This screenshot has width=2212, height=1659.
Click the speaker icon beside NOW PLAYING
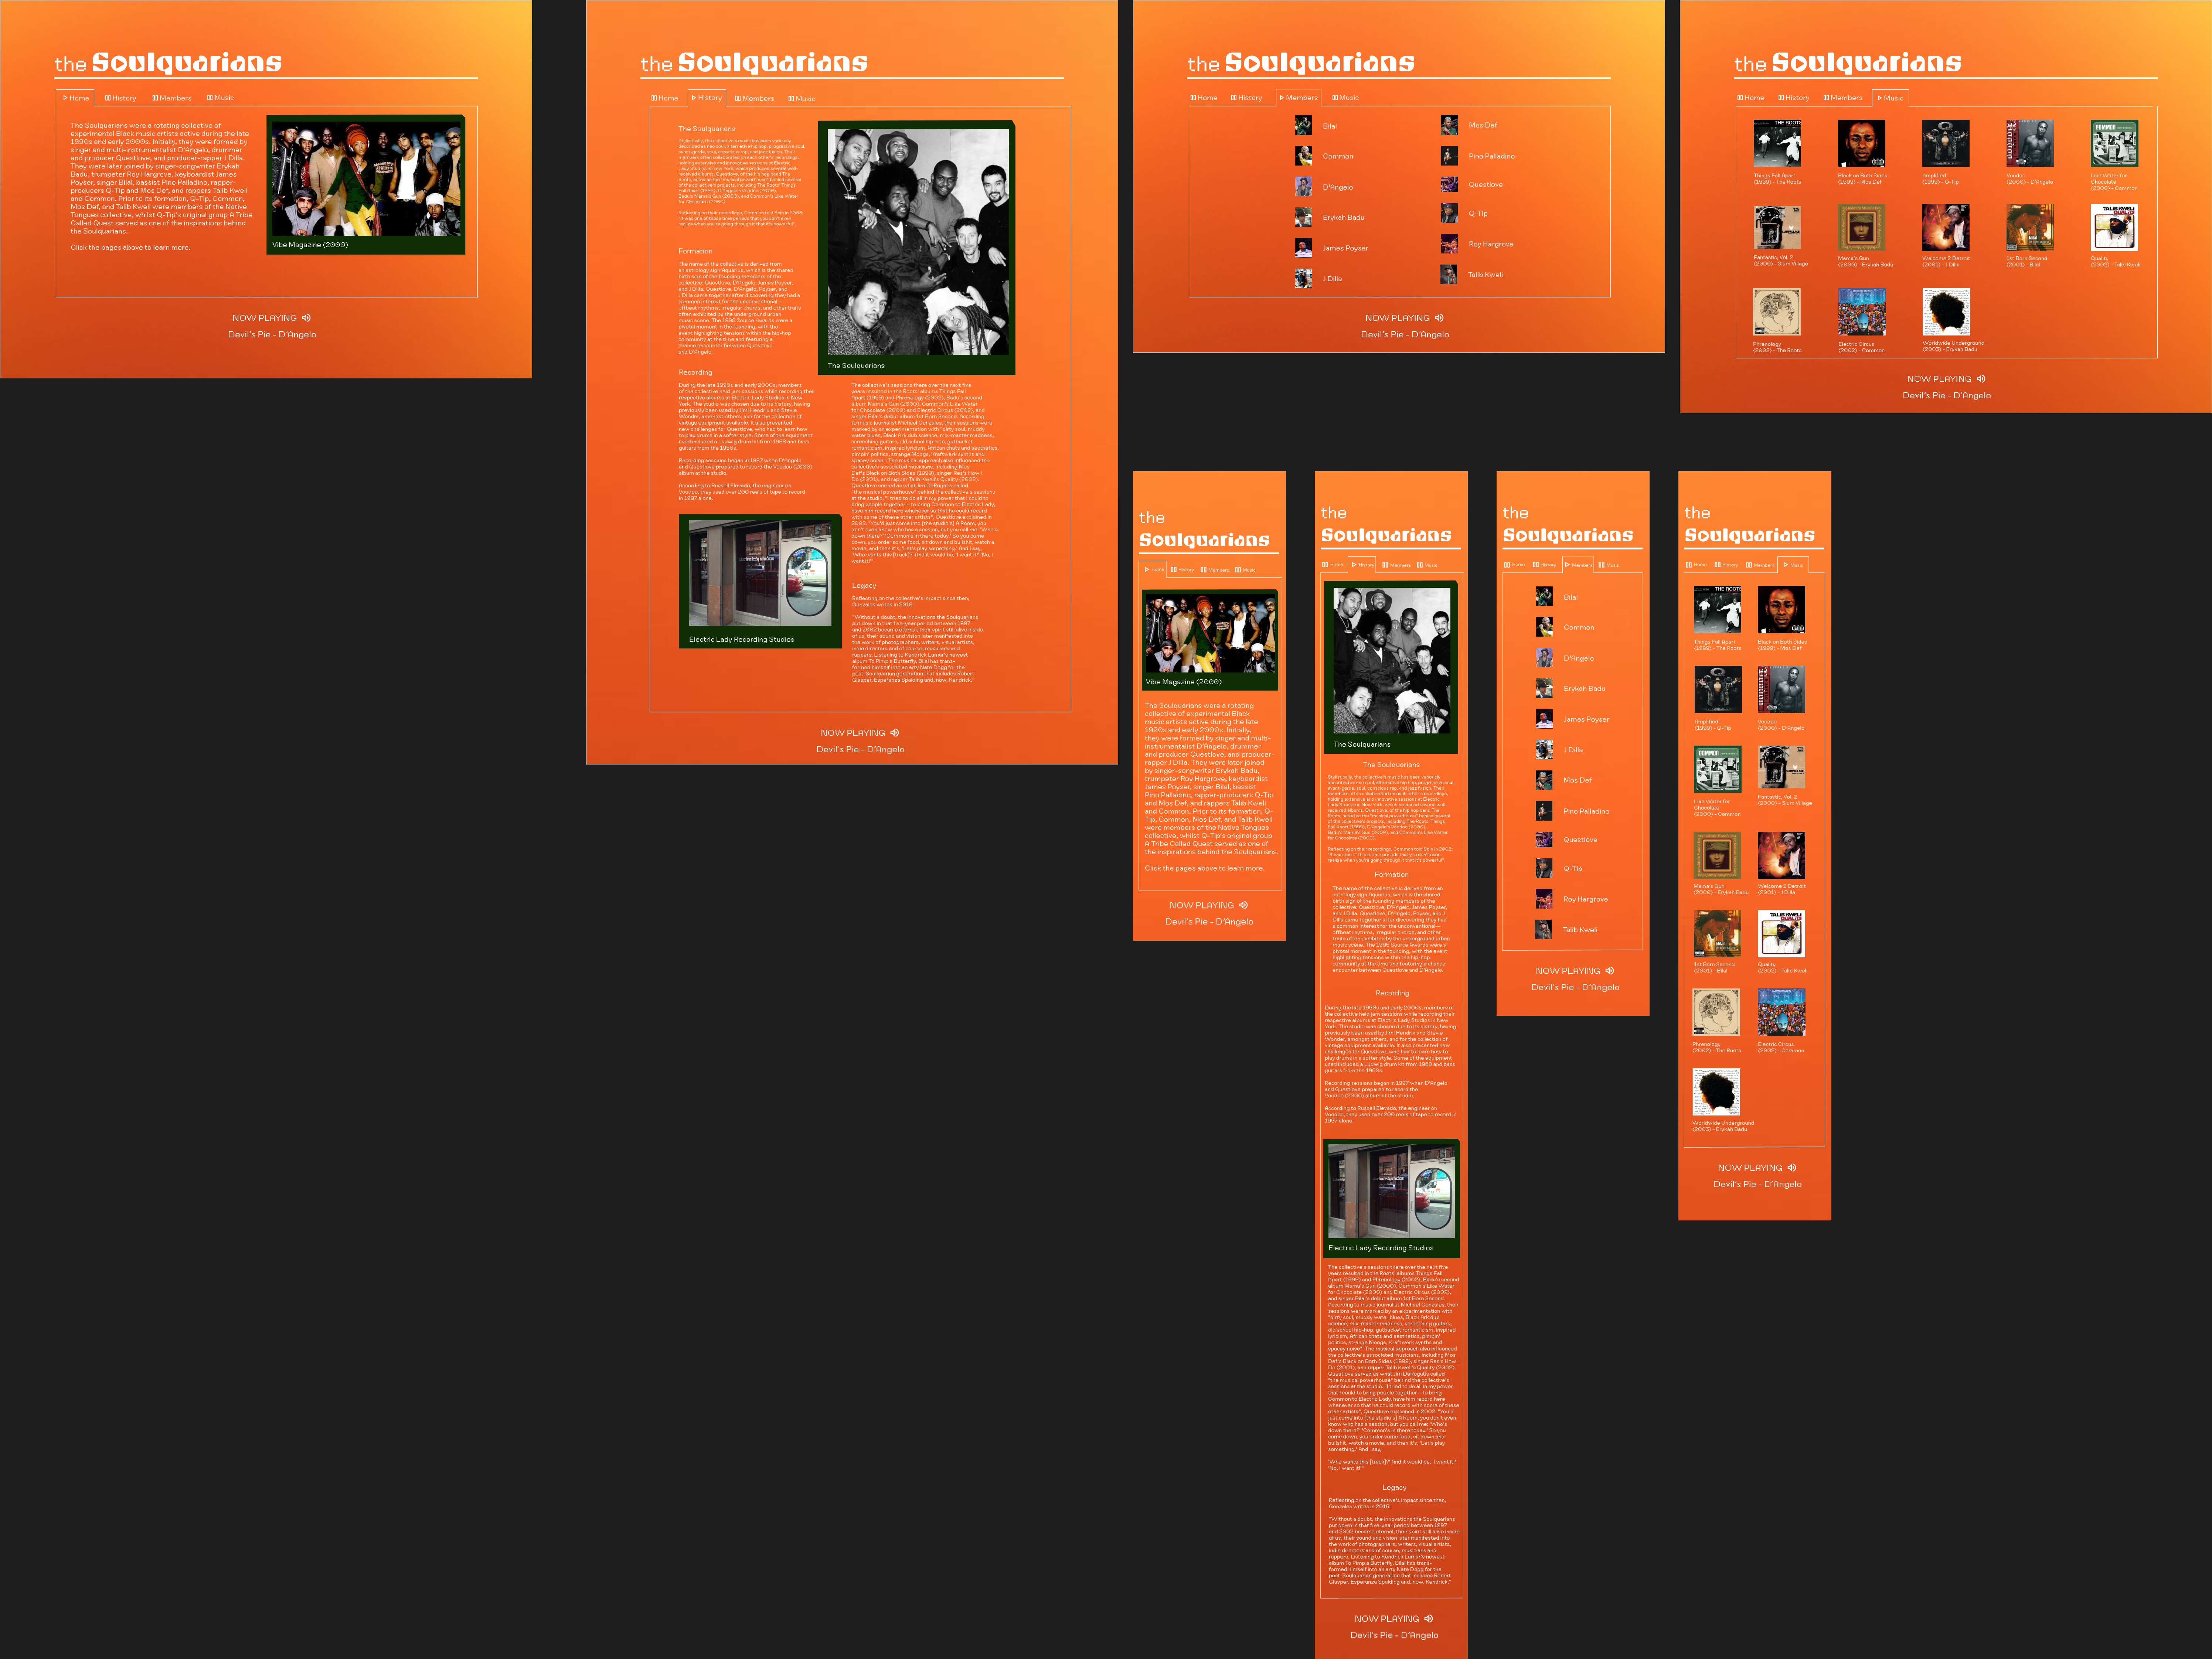point(306,318)
